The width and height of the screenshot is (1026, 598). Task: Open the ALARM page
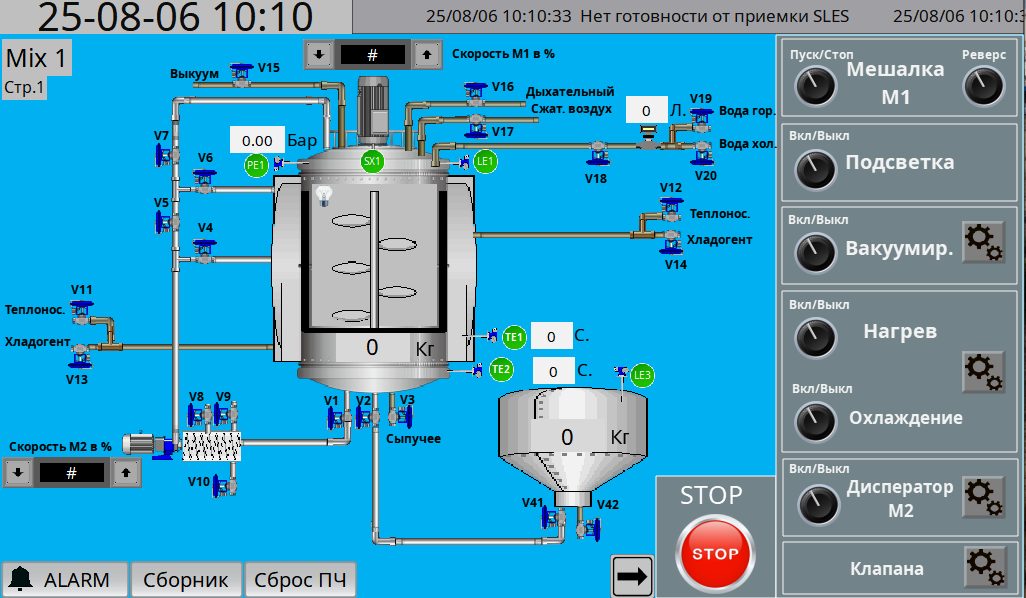coord(66,579)
